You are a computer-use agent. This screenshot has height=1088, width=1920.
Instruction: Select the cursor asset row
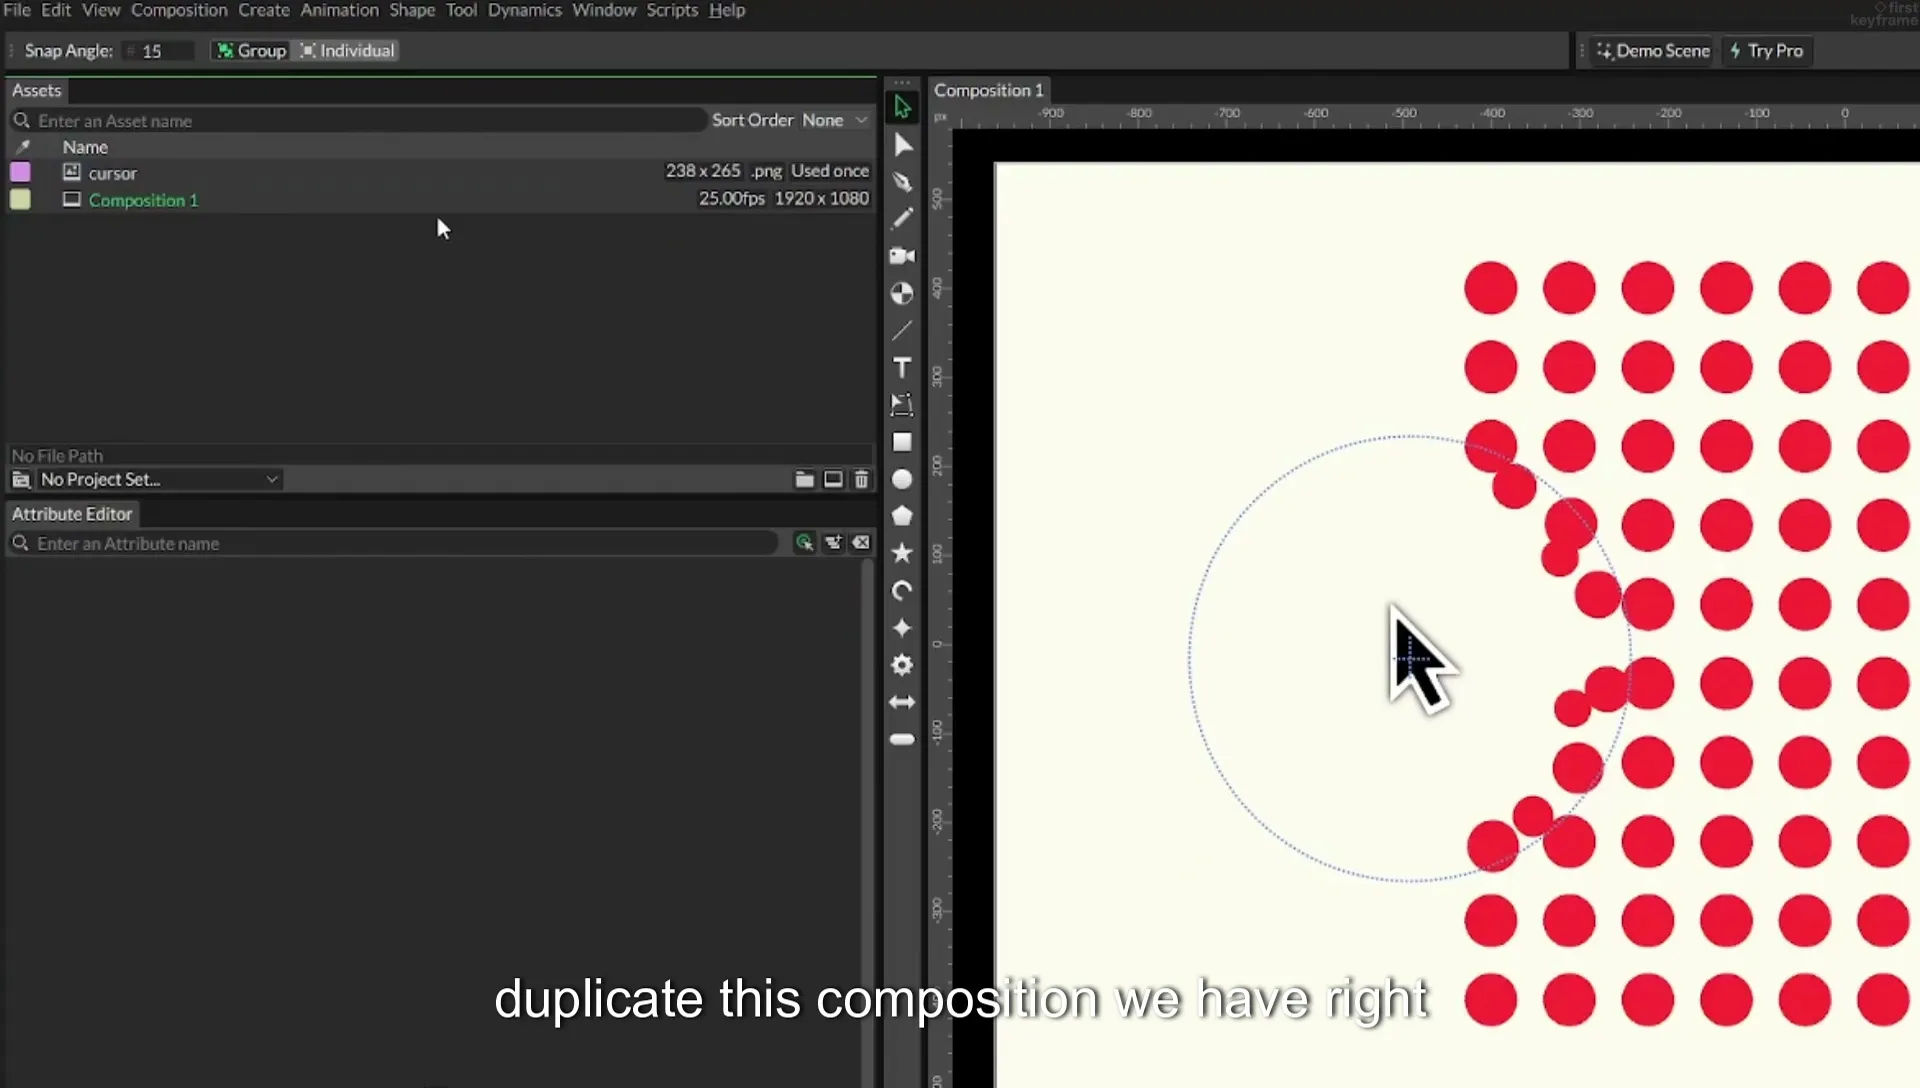(440, 172)
